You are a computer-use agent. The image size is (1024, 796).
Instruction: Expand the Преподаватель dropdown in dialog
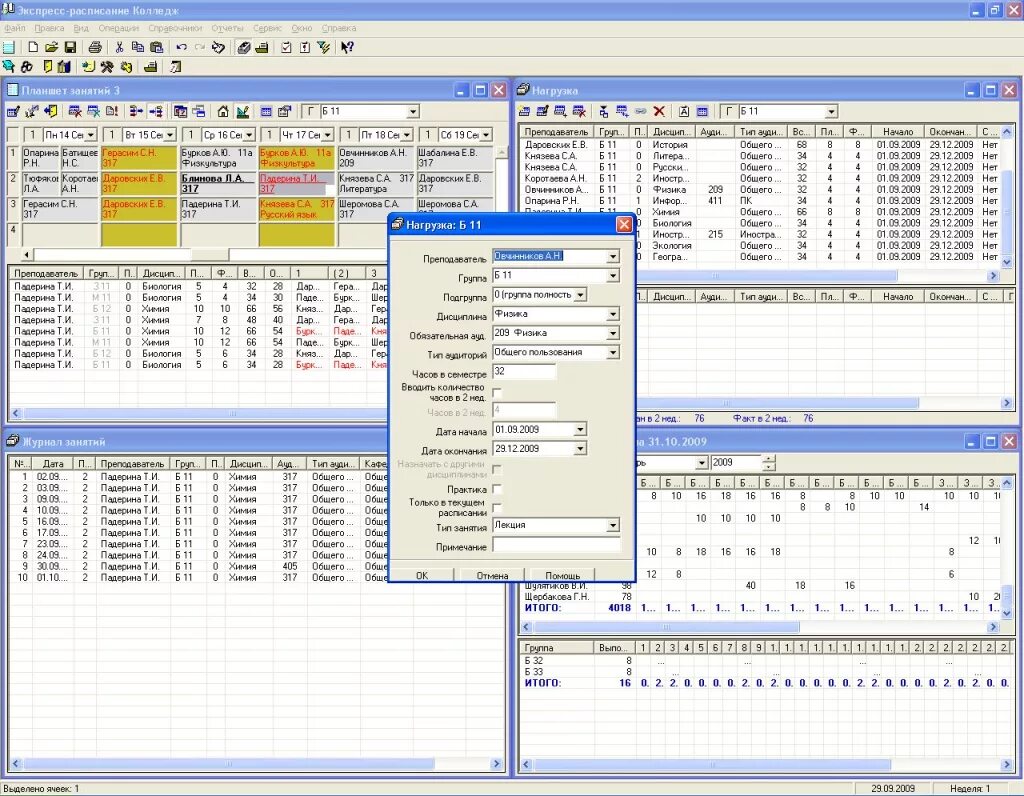tap(613, 257)
